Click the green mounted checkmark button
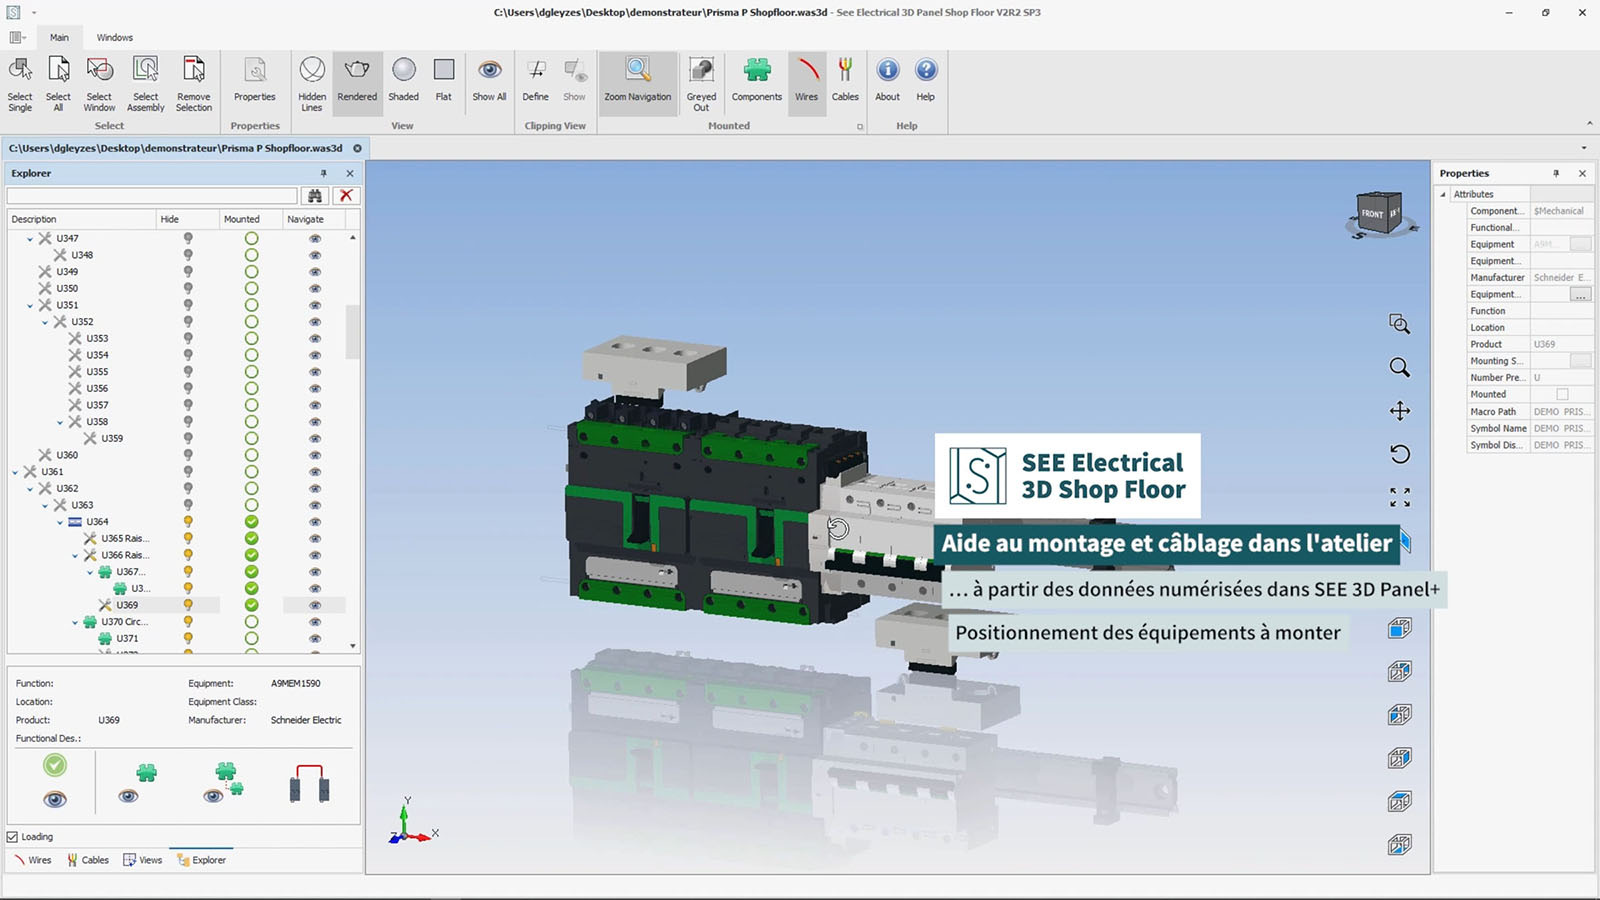1600x900 pixels. (55, 766)
